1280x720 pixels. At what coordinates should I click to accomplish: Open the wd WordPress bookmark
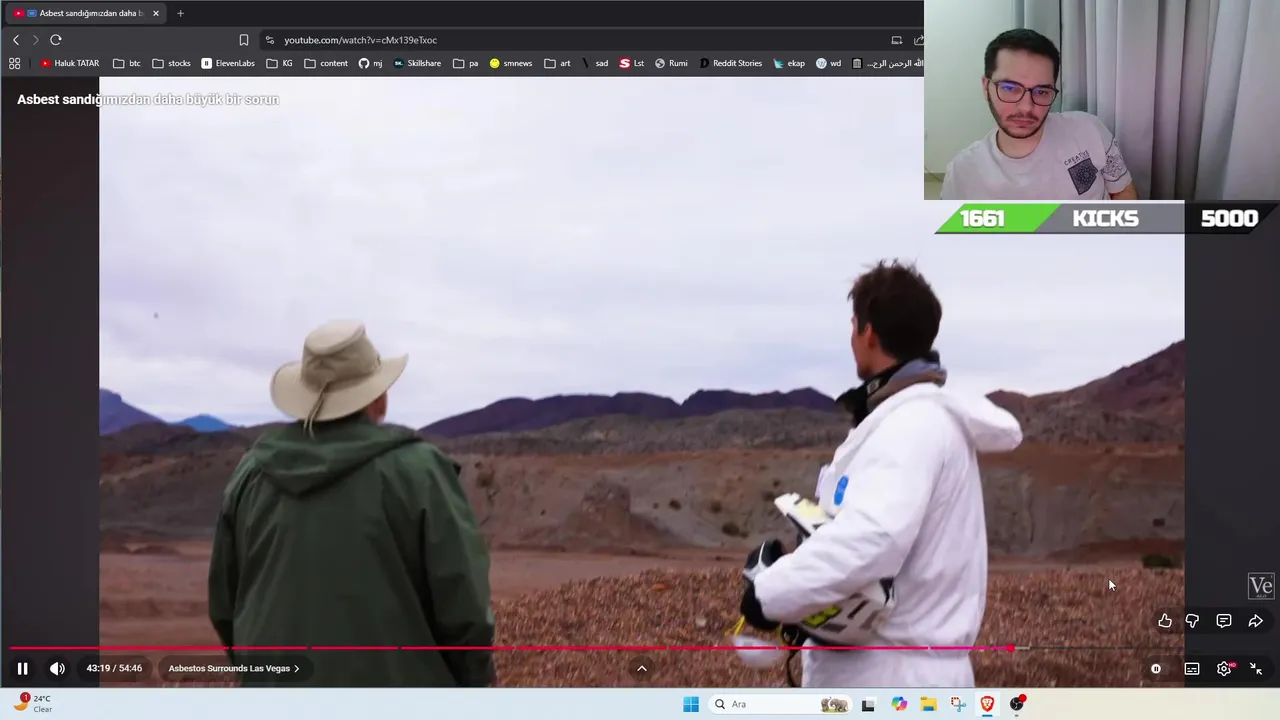(828, 63)
